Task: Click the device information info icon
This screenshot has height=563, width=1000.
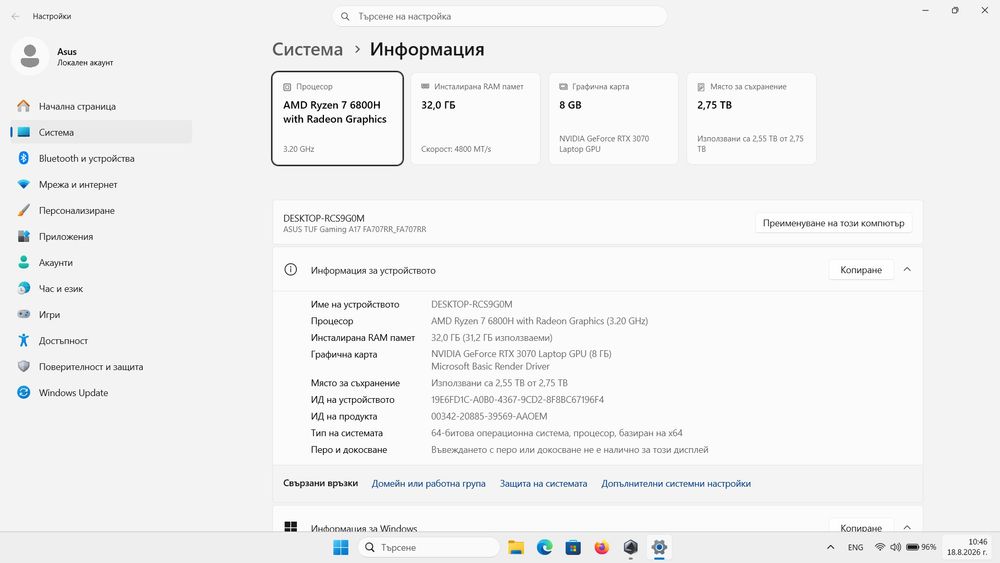Action: [290, 270]
